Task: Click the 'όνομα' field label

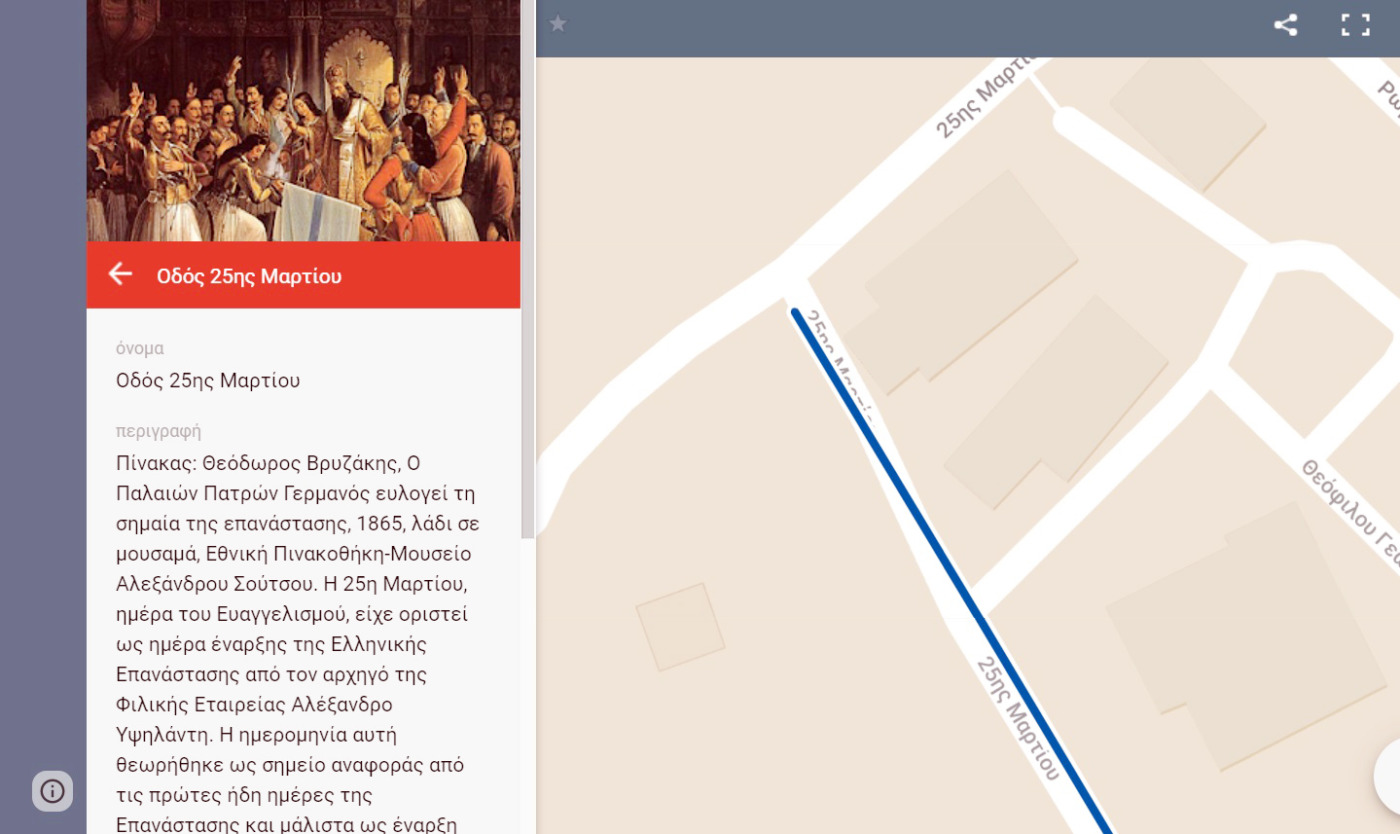Action: click(140, 348)
